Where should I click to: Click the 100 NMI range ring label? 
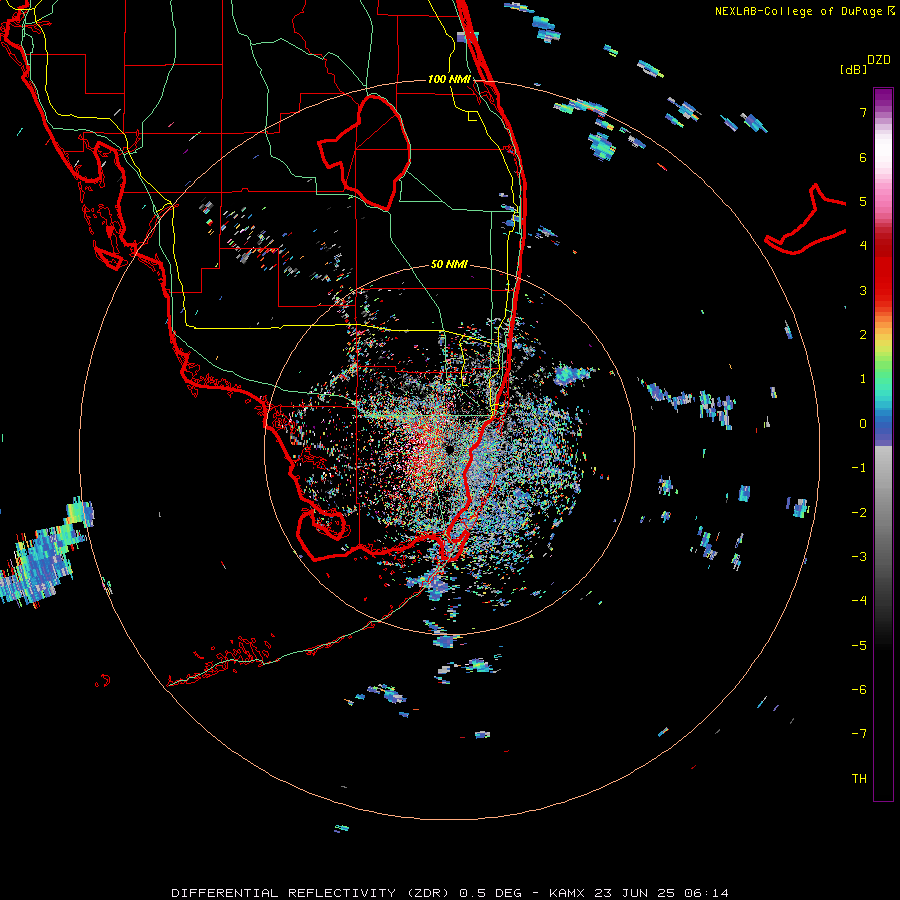(449, 79)
